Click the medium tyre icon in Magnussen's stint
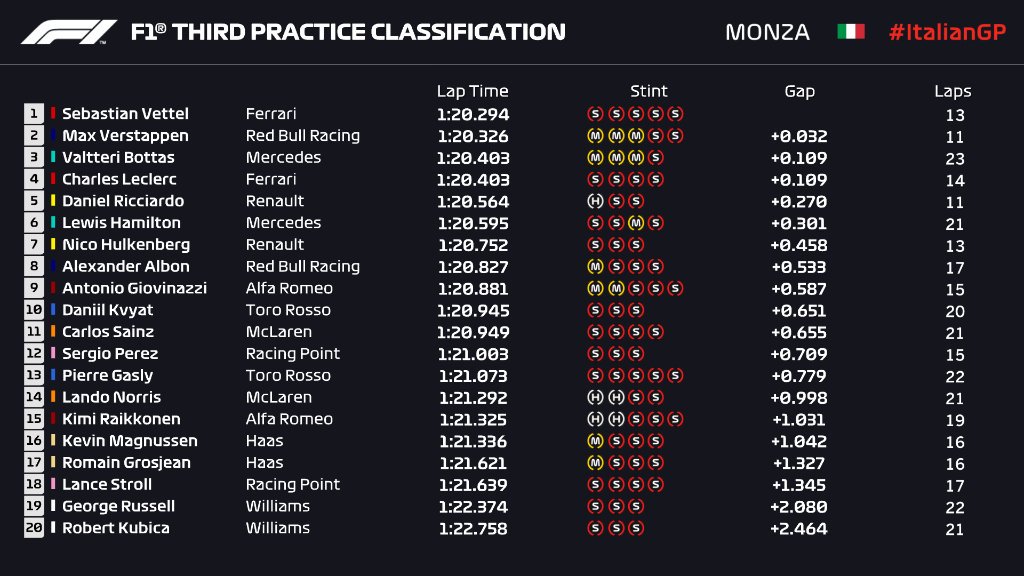The width and height of the screenshot is (1024, 576). click(595, 441)
